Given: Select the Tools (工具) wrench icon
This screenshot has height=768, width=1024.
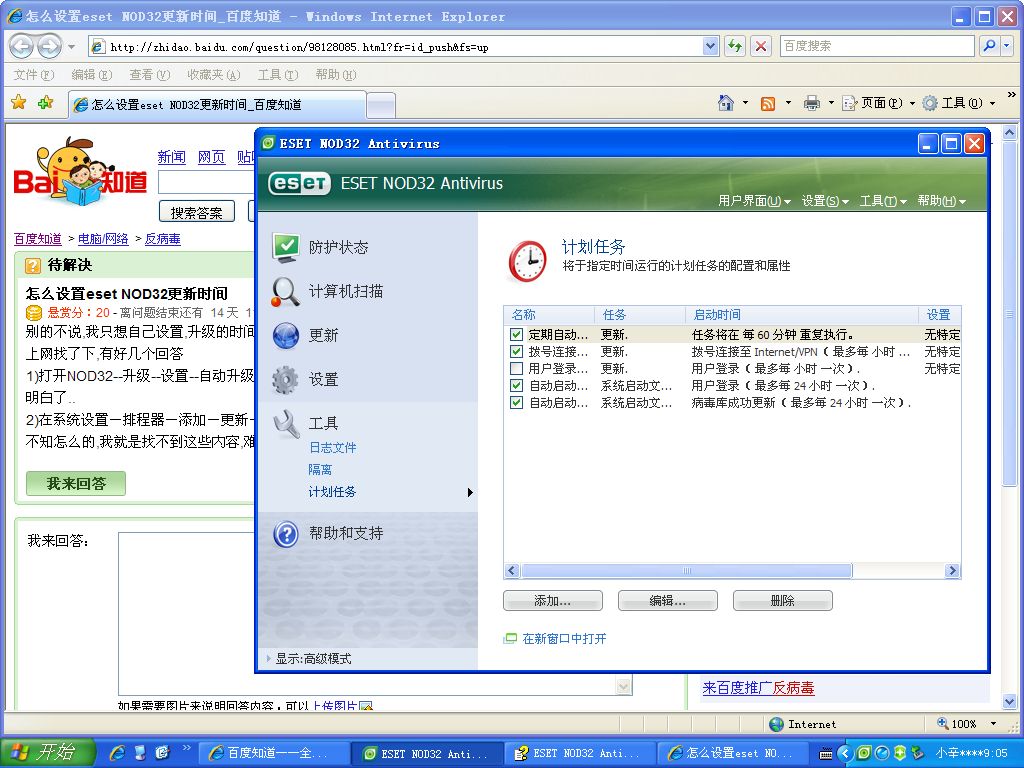Looking at the screenshot, I should tap(286, 423).
